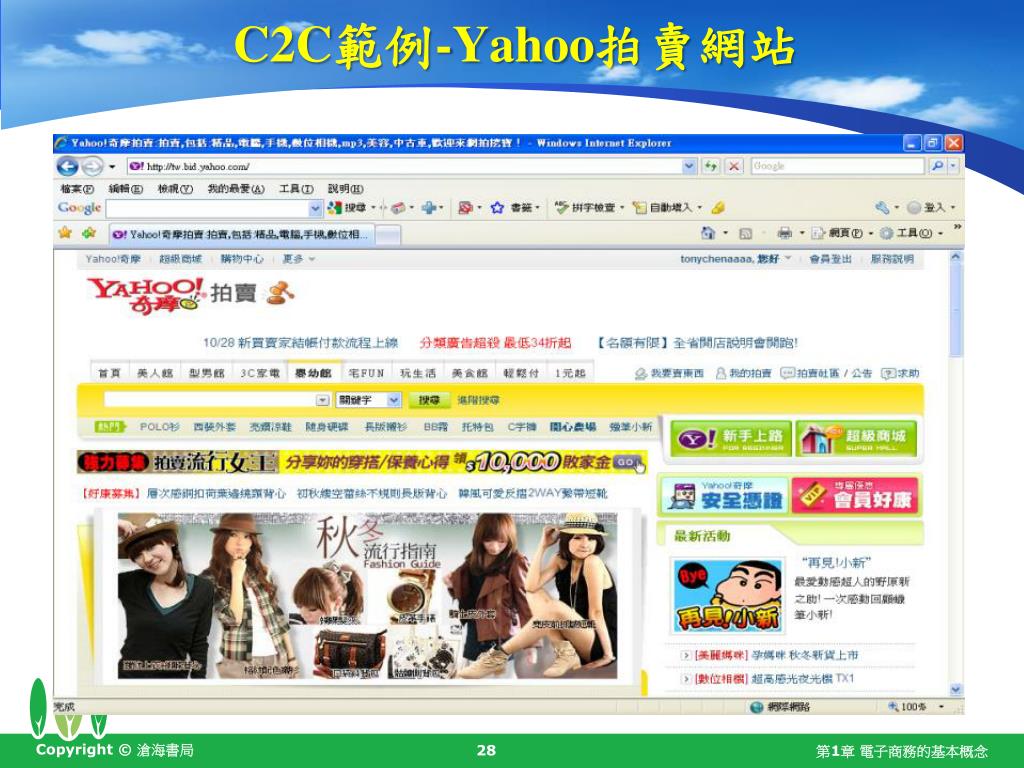Click the empty New Tab button
Image resolution: width=1024 pixels, height=768 pixels.
387,234
